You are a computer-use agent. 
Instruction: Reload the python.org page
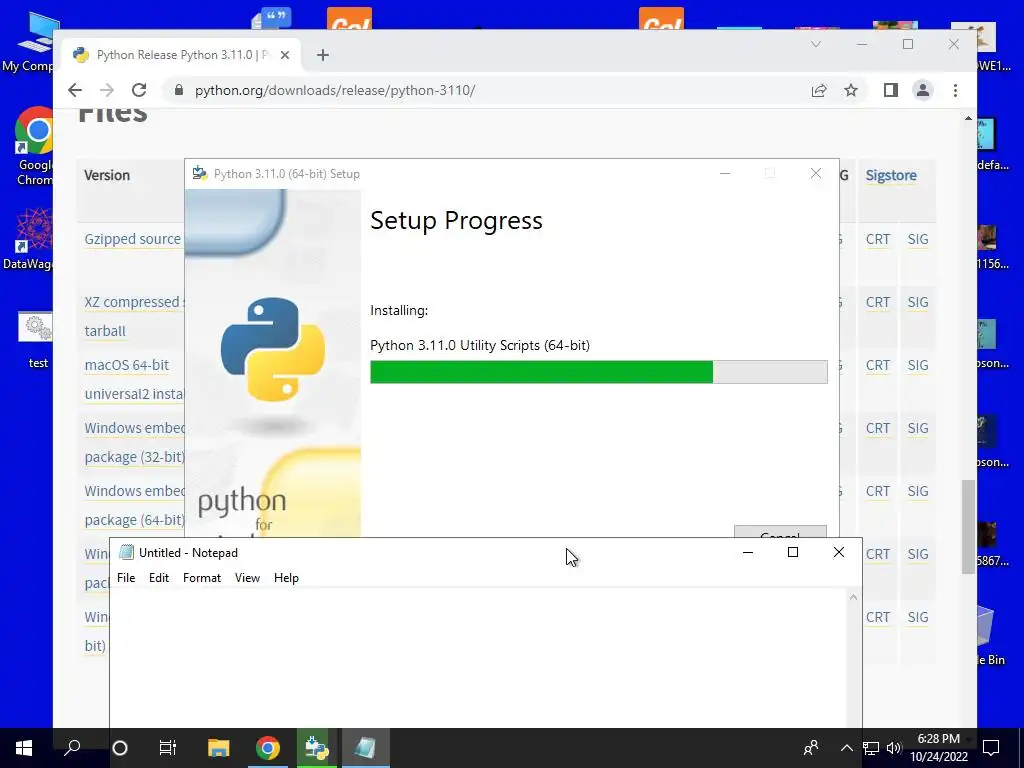tap(138, 90)
